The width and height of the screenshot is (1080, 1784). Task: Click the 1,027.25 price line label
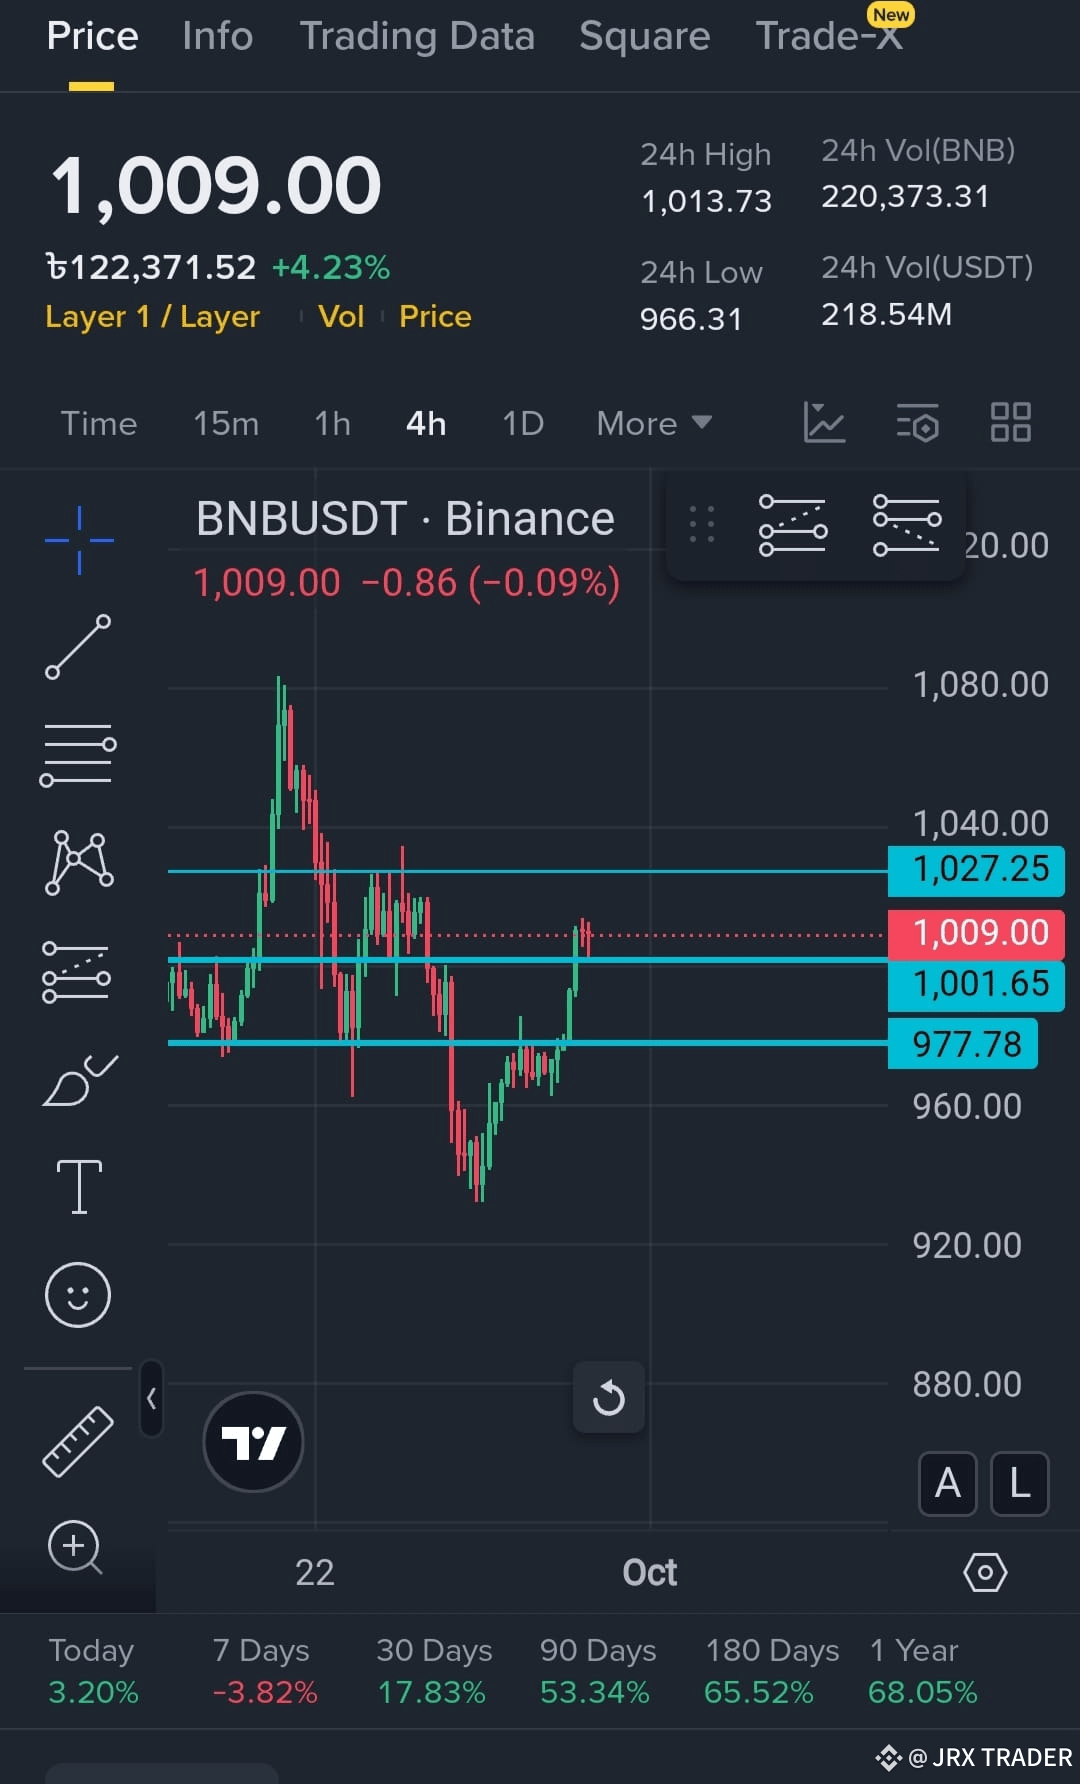976,869
